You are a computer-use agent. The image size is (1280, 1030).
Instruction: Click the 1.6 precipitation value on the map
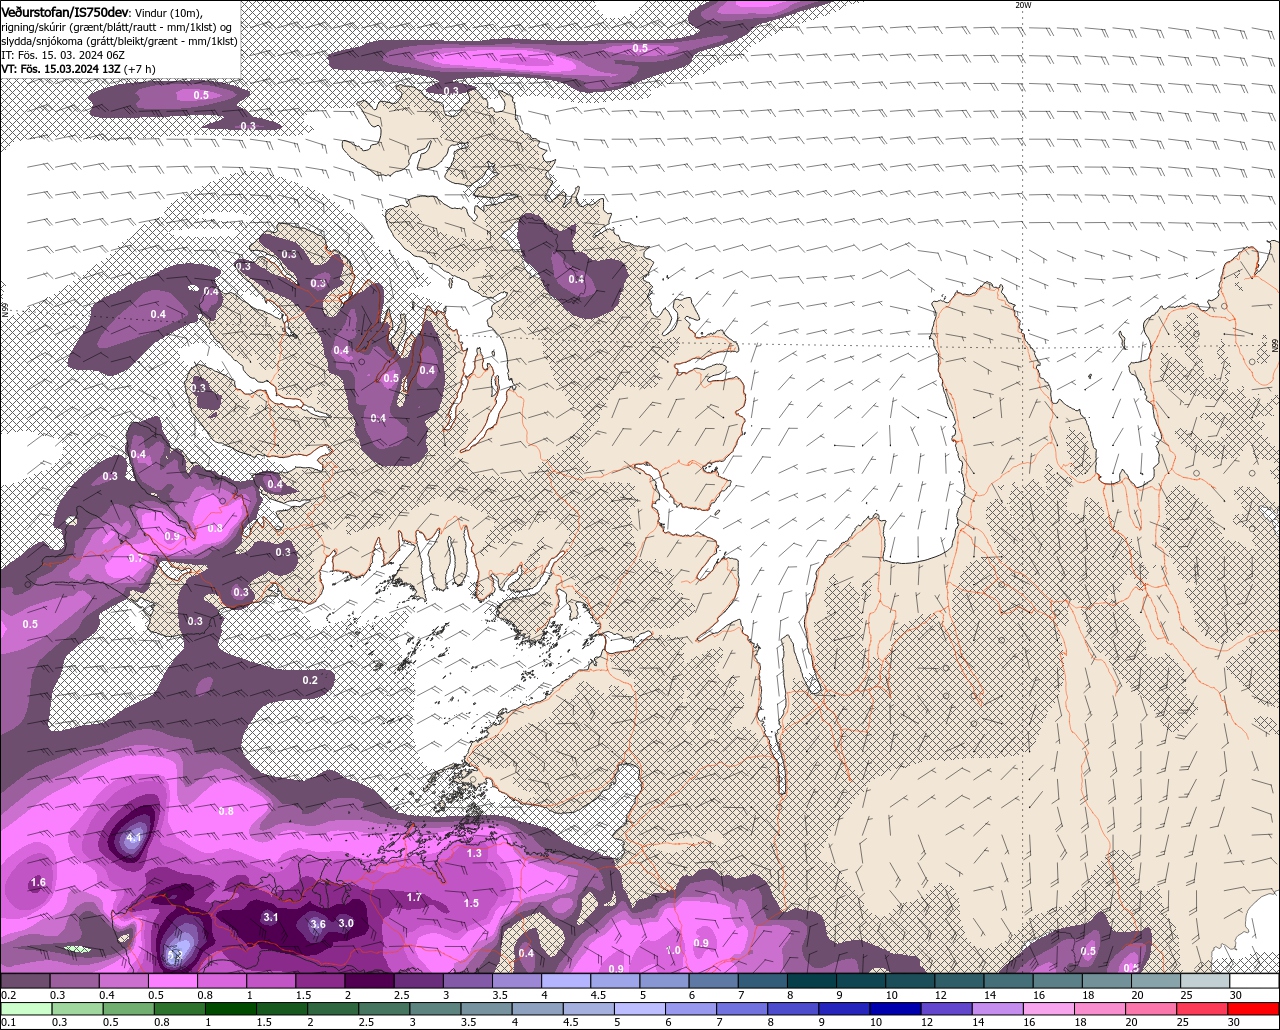point(38,882)
